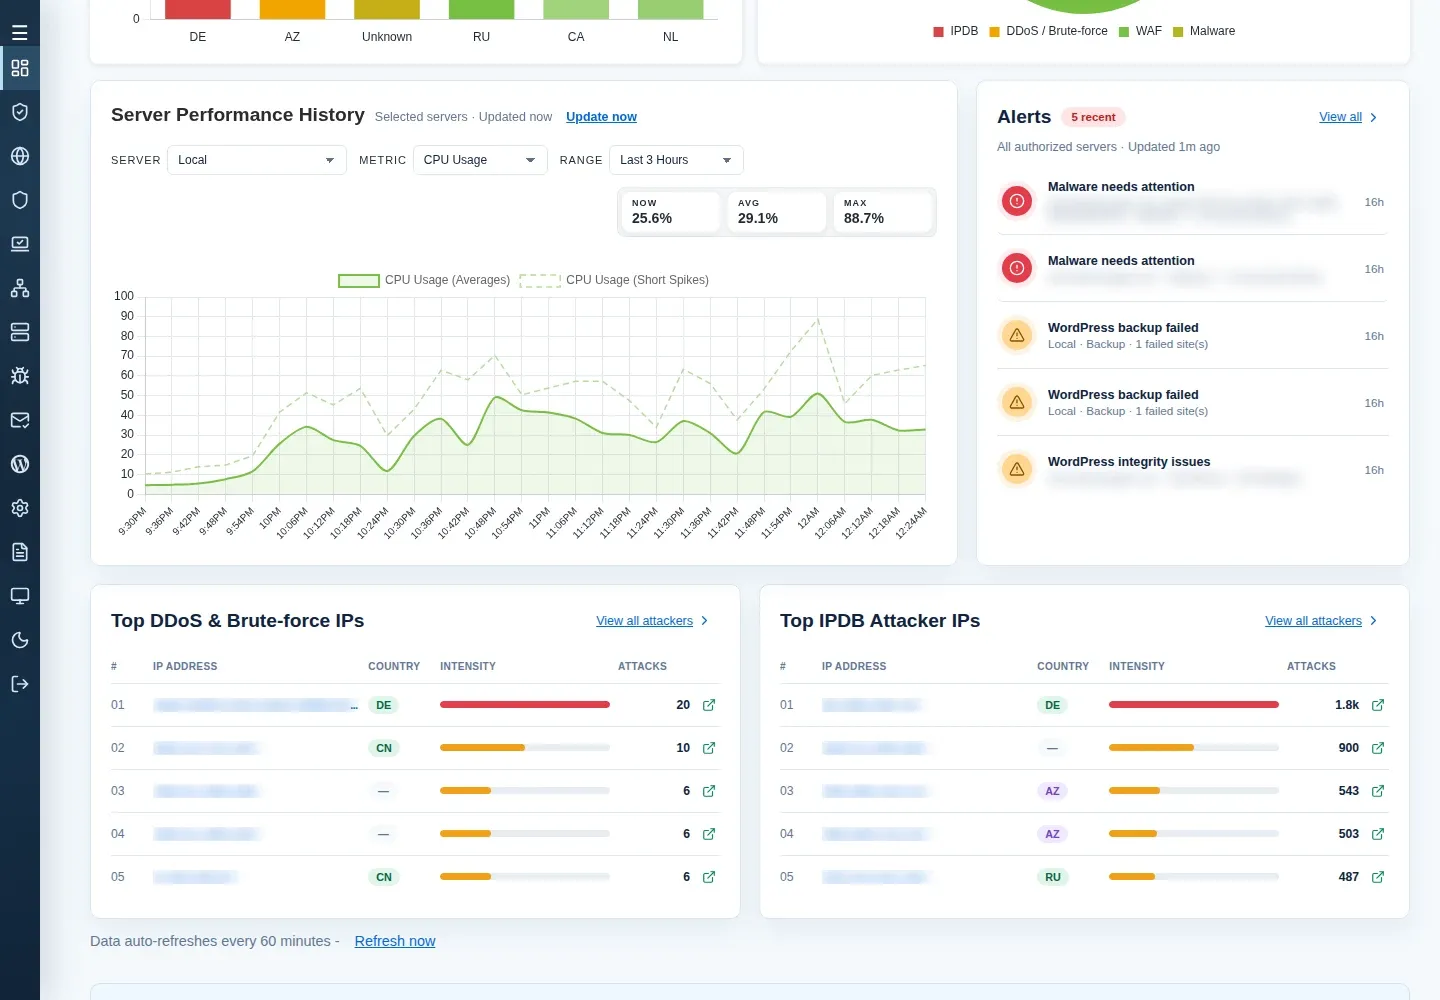Open the mail envelope icon in sidebar

(20, 420)
